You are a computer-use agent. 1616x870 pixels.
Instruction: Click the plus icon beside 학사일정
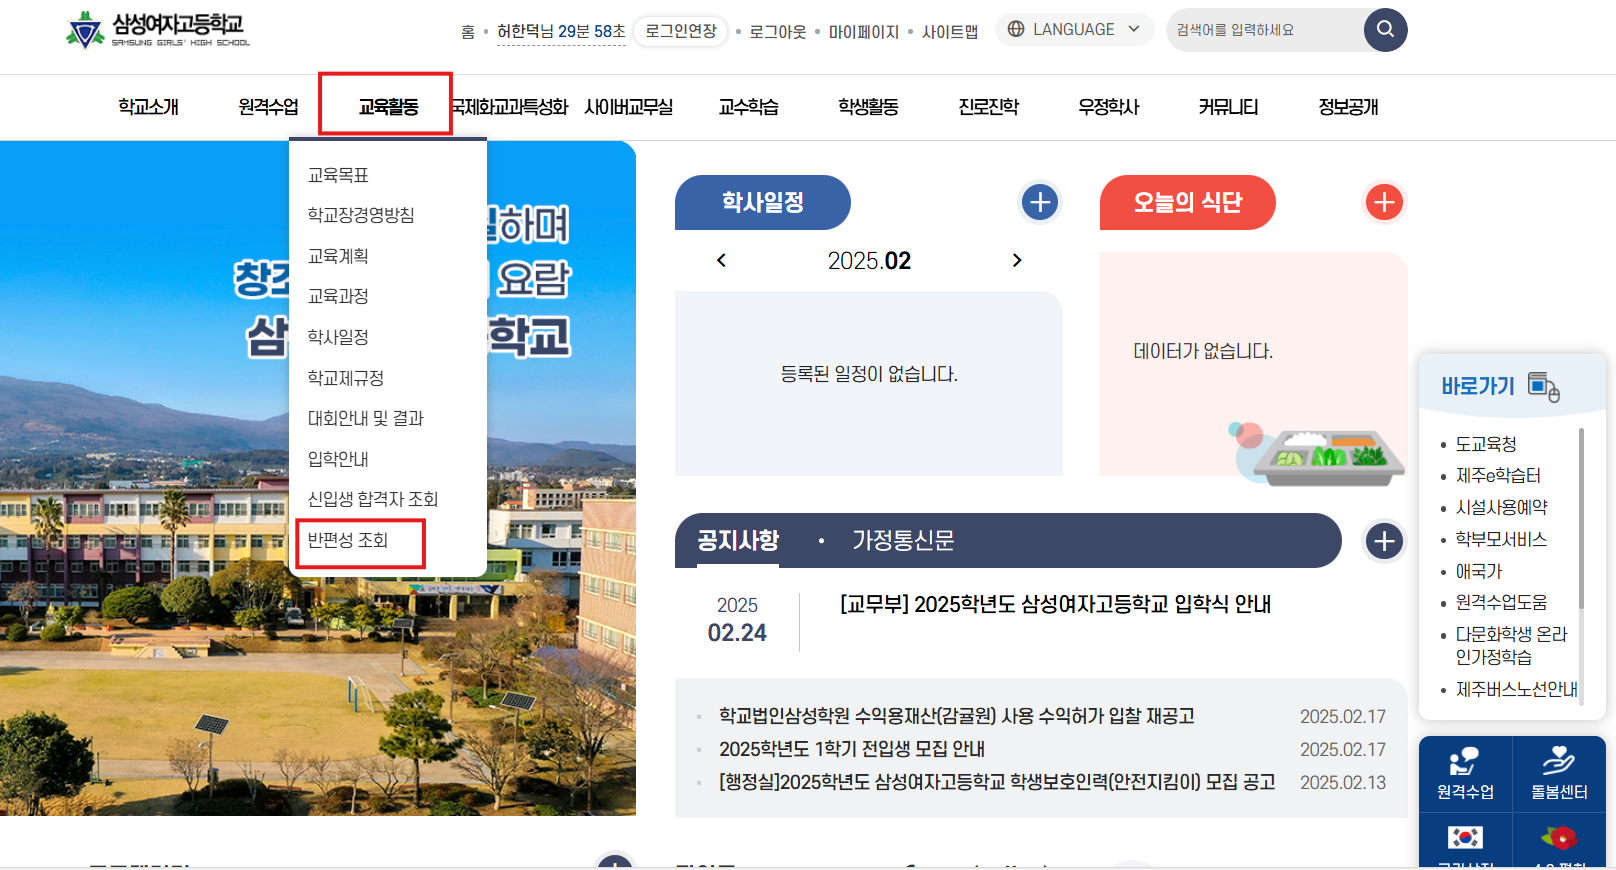pos(1040,203)
